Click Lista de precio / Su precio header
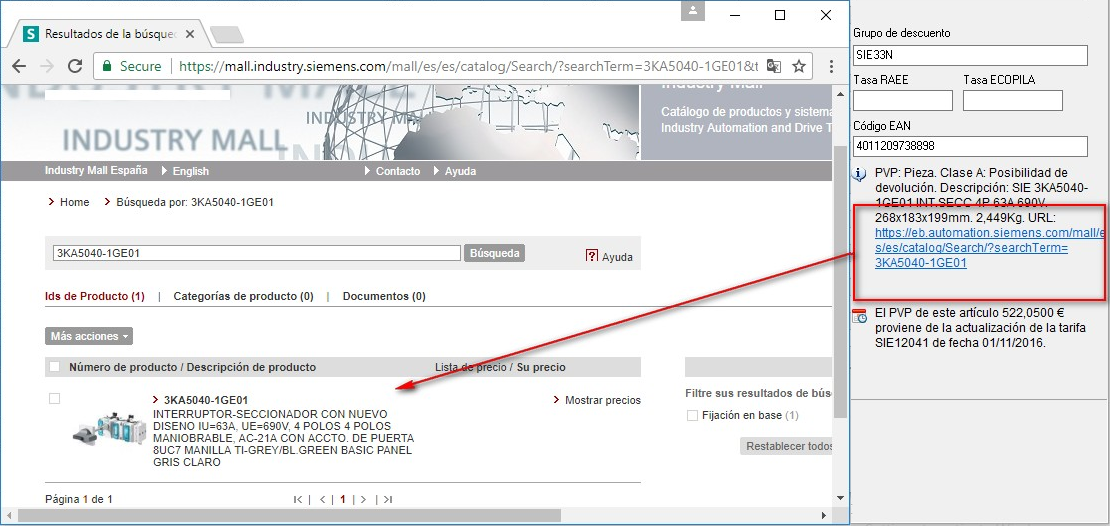1110x526 pixels. (500, 367)
